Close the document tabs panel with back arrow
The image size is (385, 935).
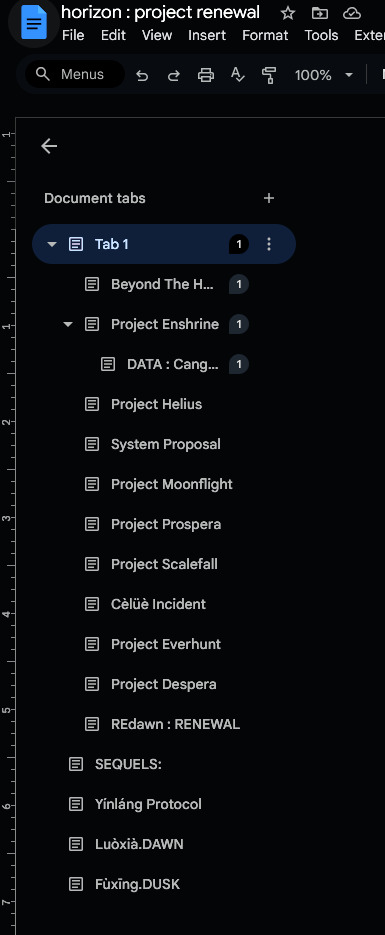(x=49, y=146)
